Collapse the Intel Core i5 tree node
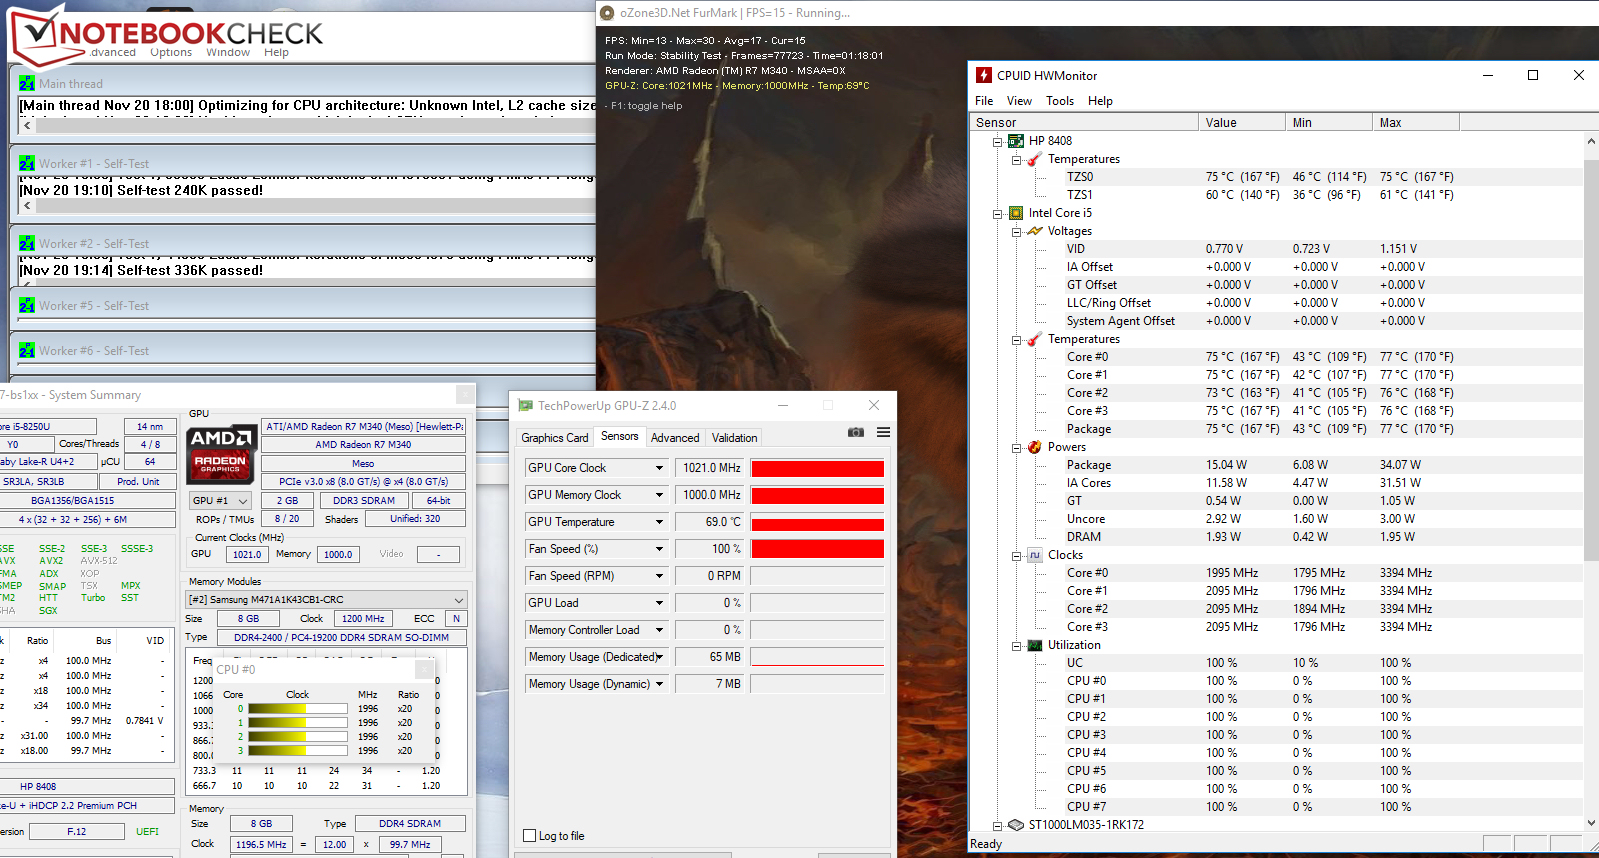 coord(997,214)
